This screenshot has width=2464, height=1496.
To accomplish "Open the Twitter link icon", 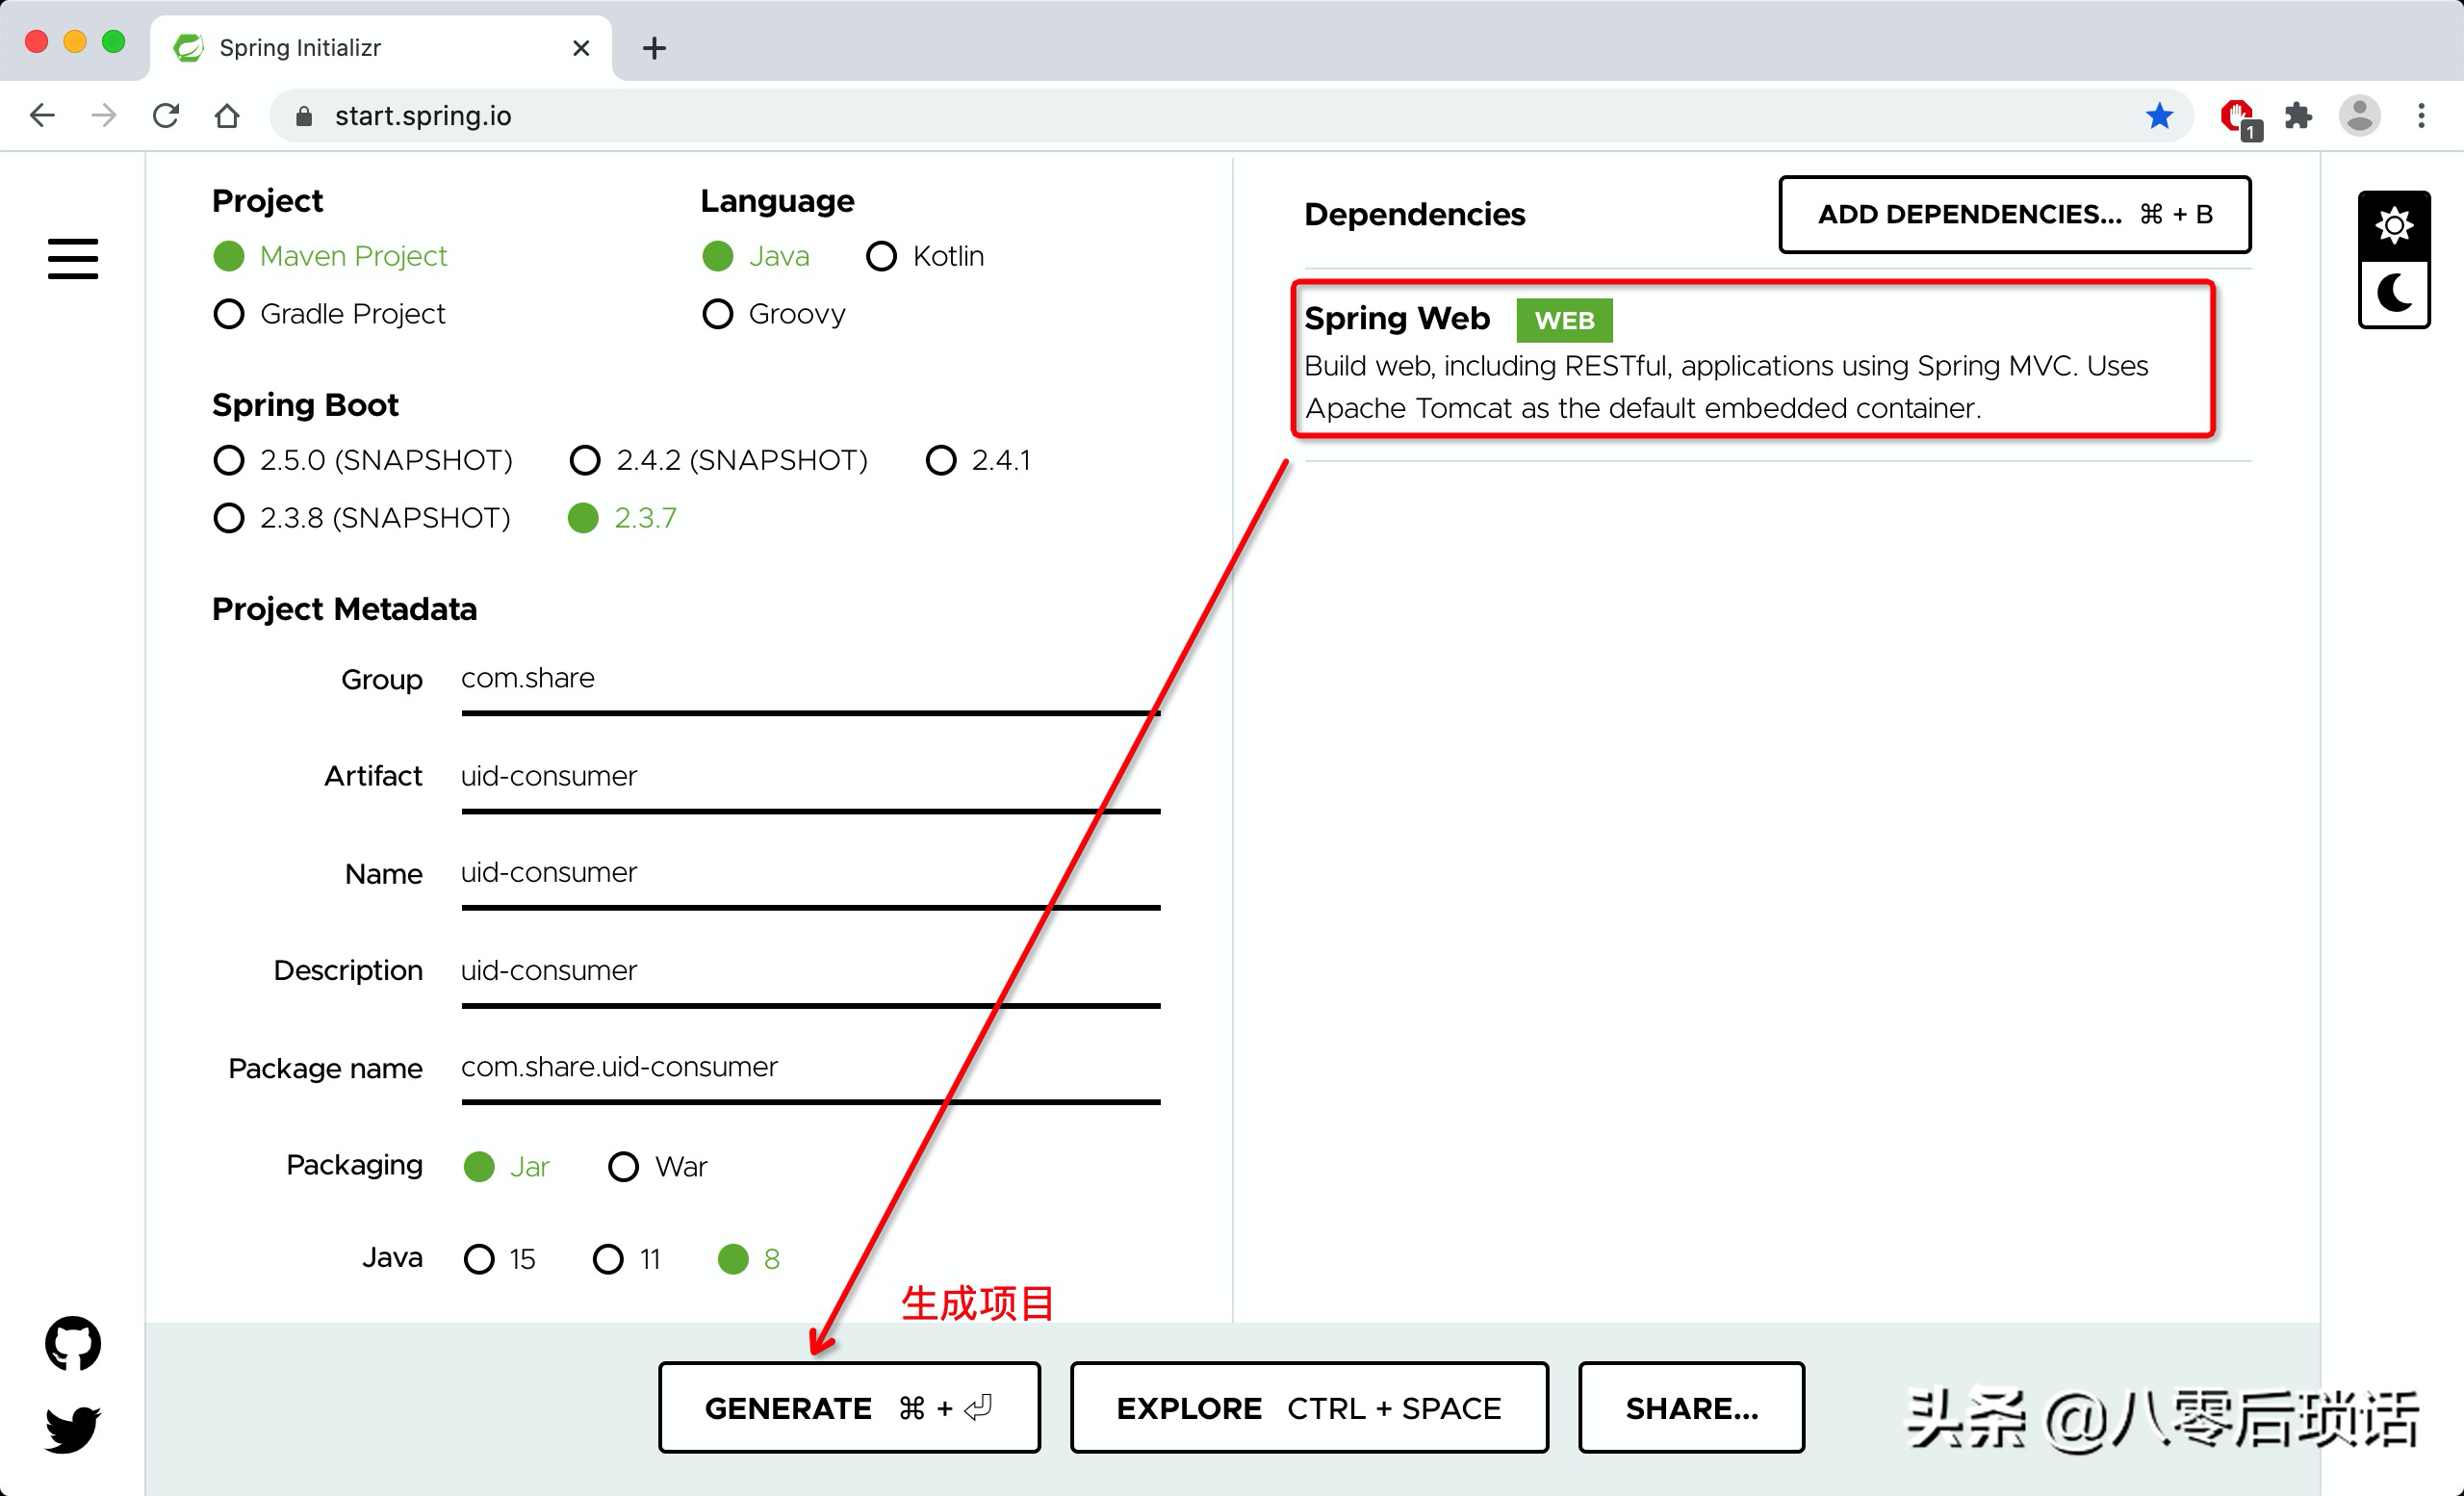I will 73,1429.
